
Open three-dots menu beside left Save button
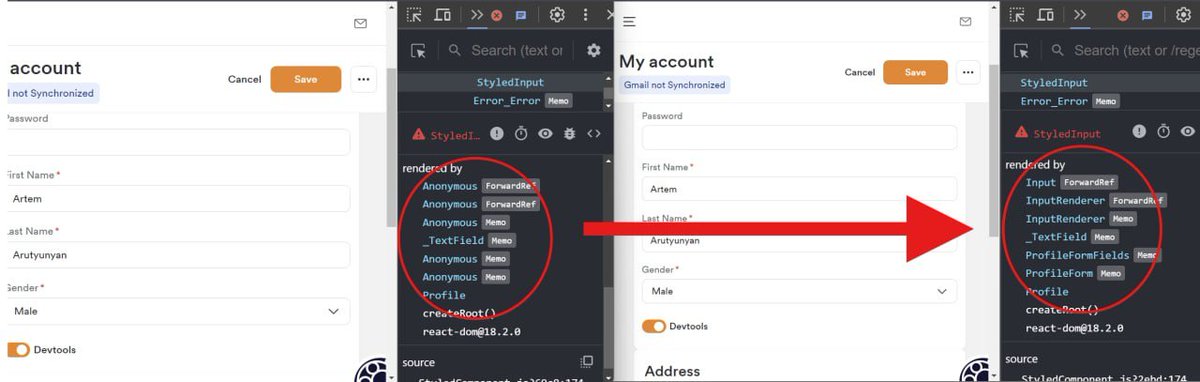coord(363,79)
